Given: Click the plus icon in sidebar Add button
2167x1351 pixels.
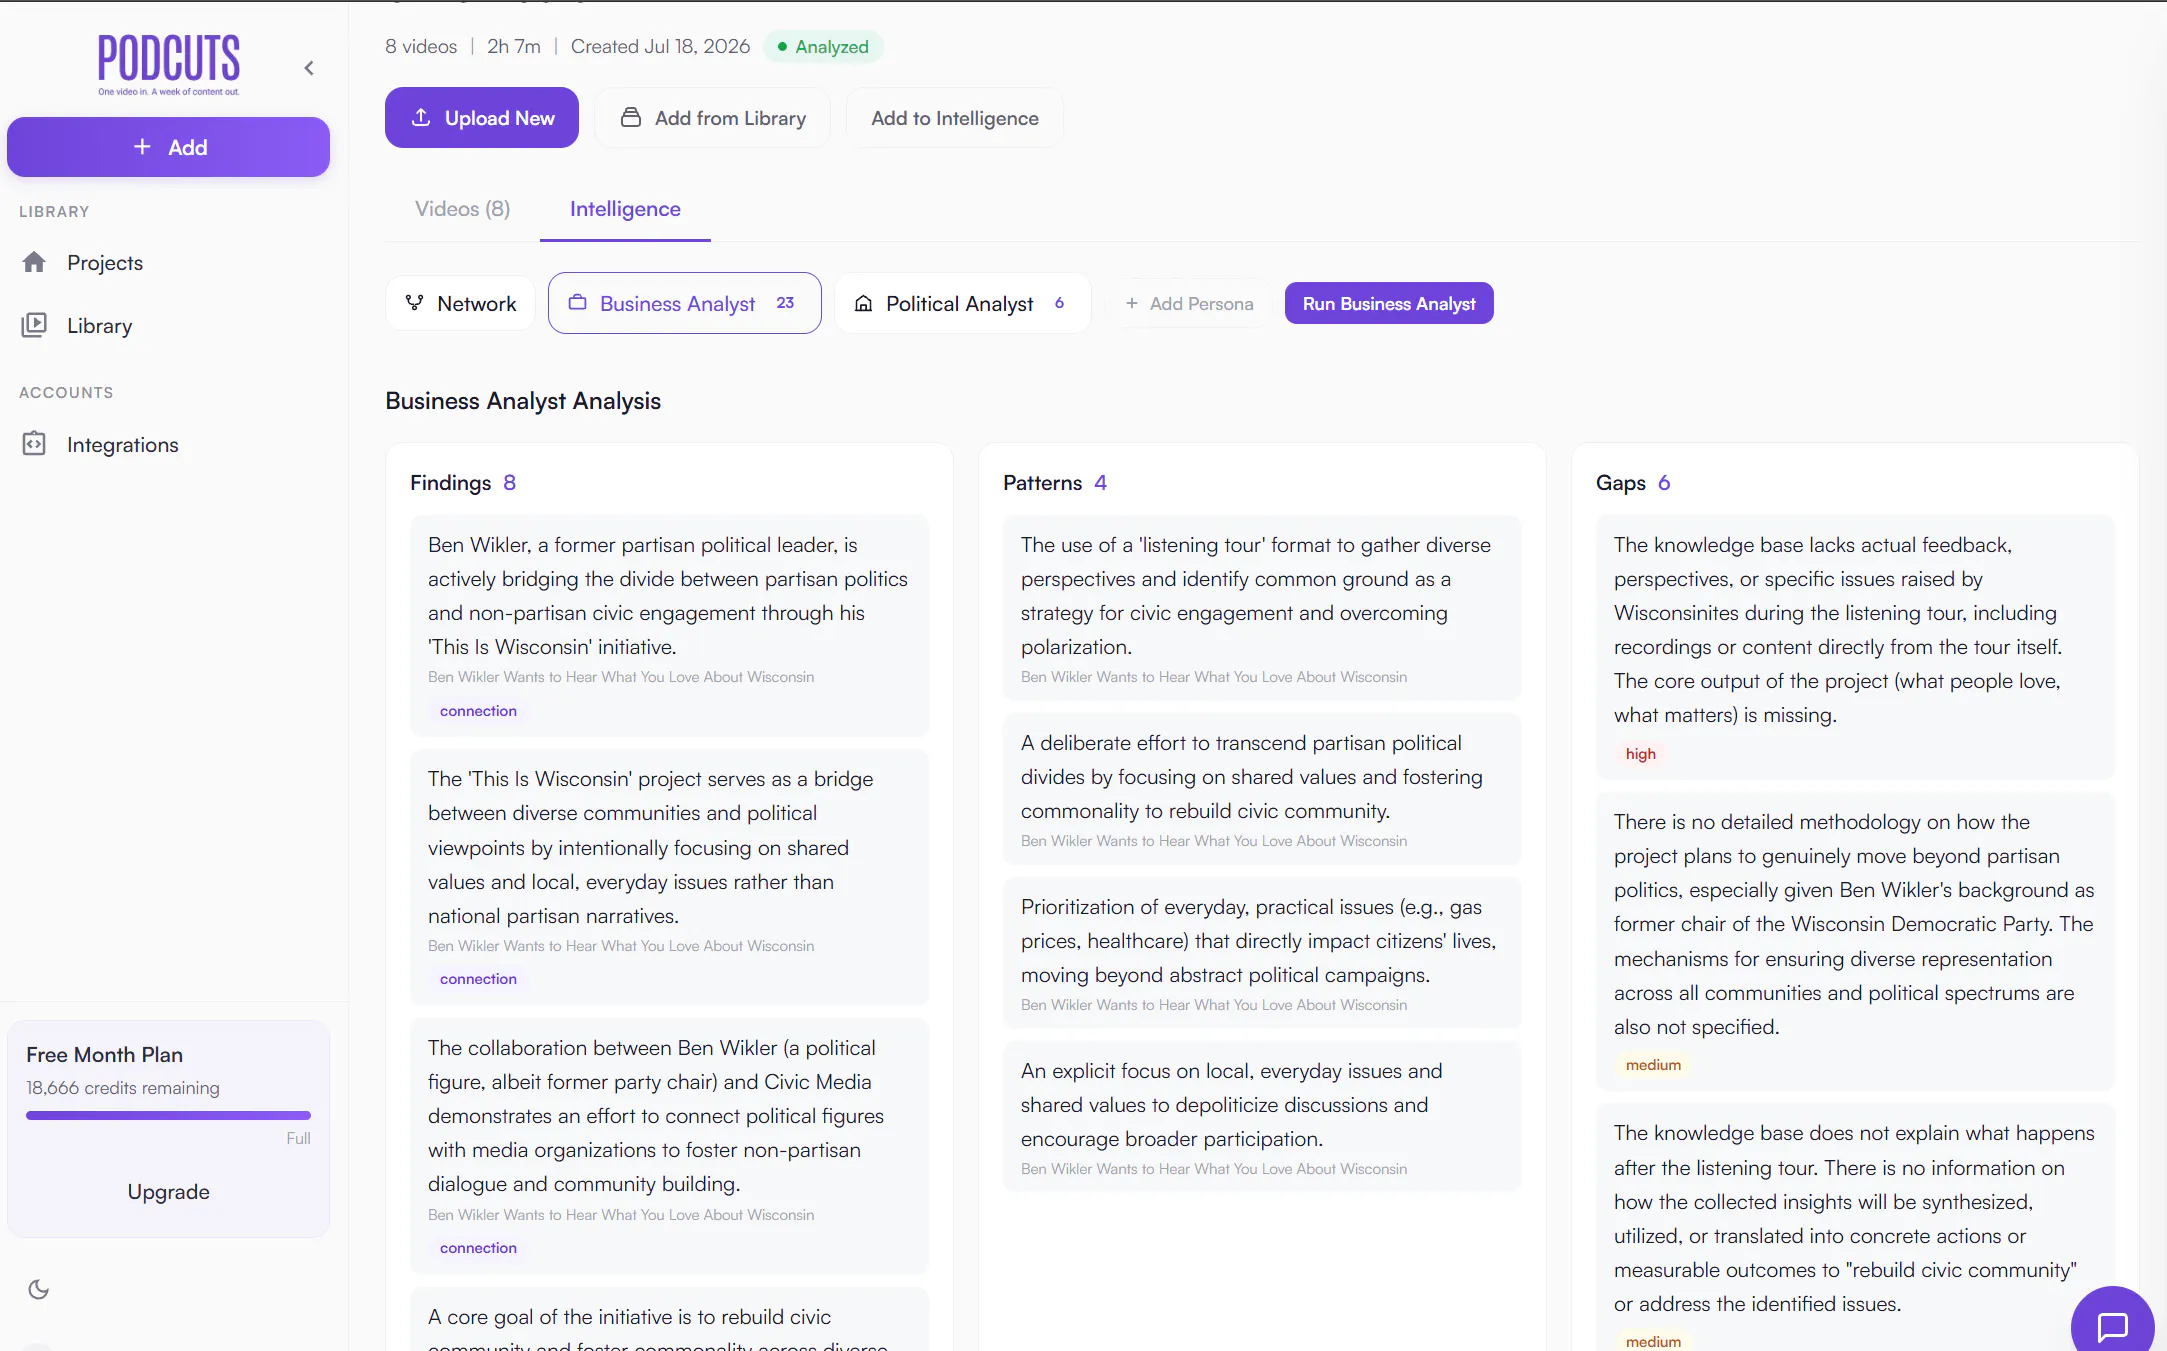Looking at the screenshot, I should point(142,146).
